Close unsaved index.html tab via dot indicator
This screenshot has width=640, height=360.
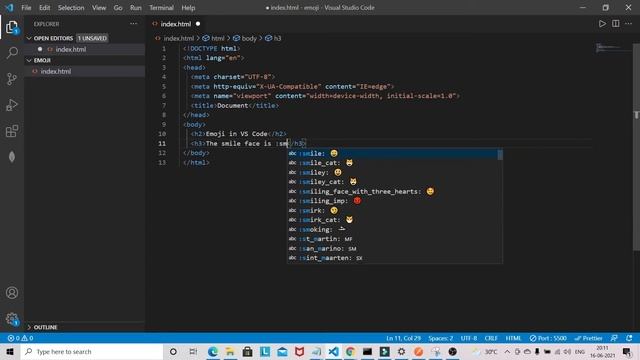point(198,24)
